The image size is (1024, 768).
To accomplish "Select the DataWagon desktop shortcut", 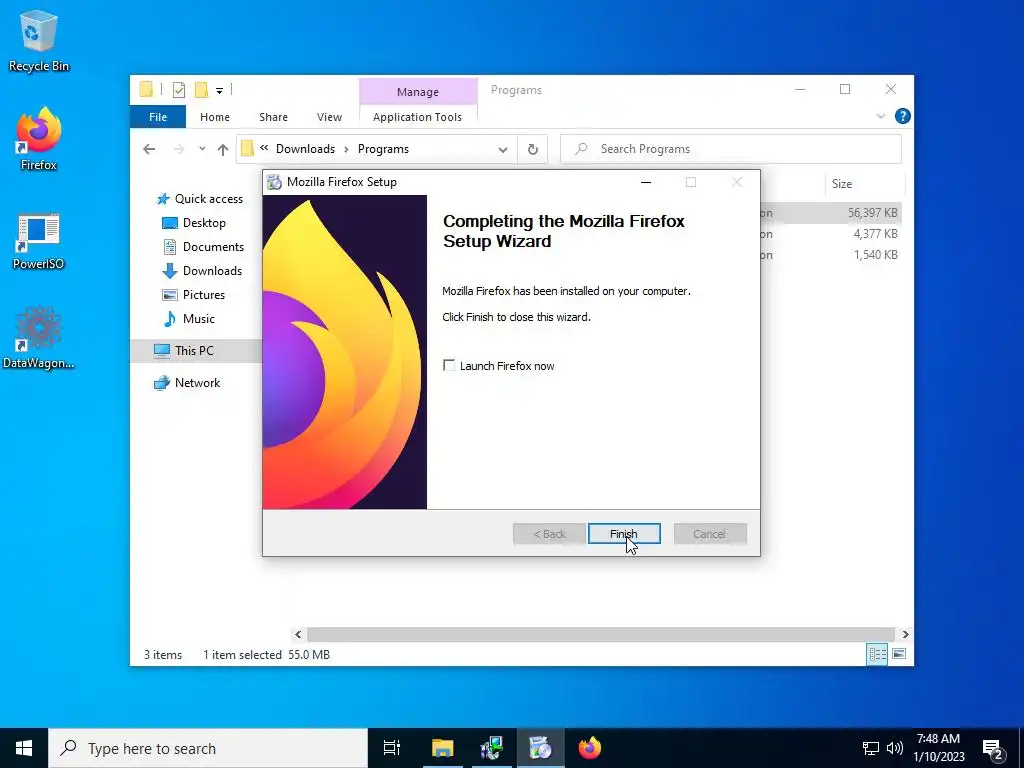I will (39, 338).
